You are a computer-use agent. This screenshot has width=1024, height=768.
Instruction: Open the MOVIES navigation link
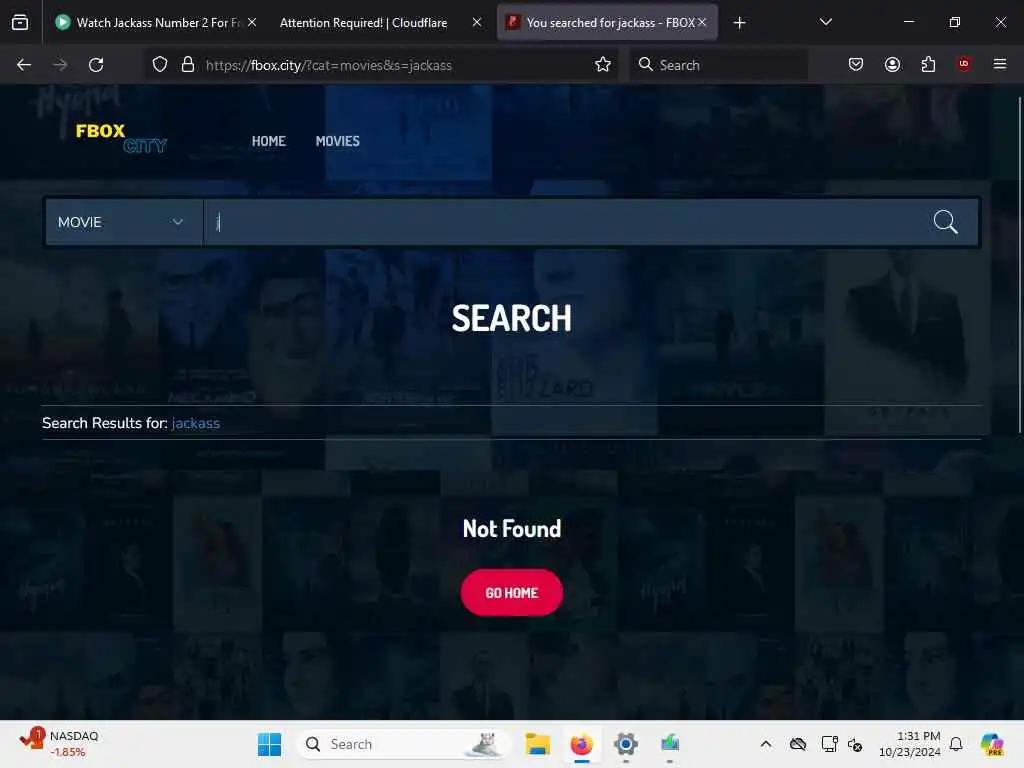338,141
